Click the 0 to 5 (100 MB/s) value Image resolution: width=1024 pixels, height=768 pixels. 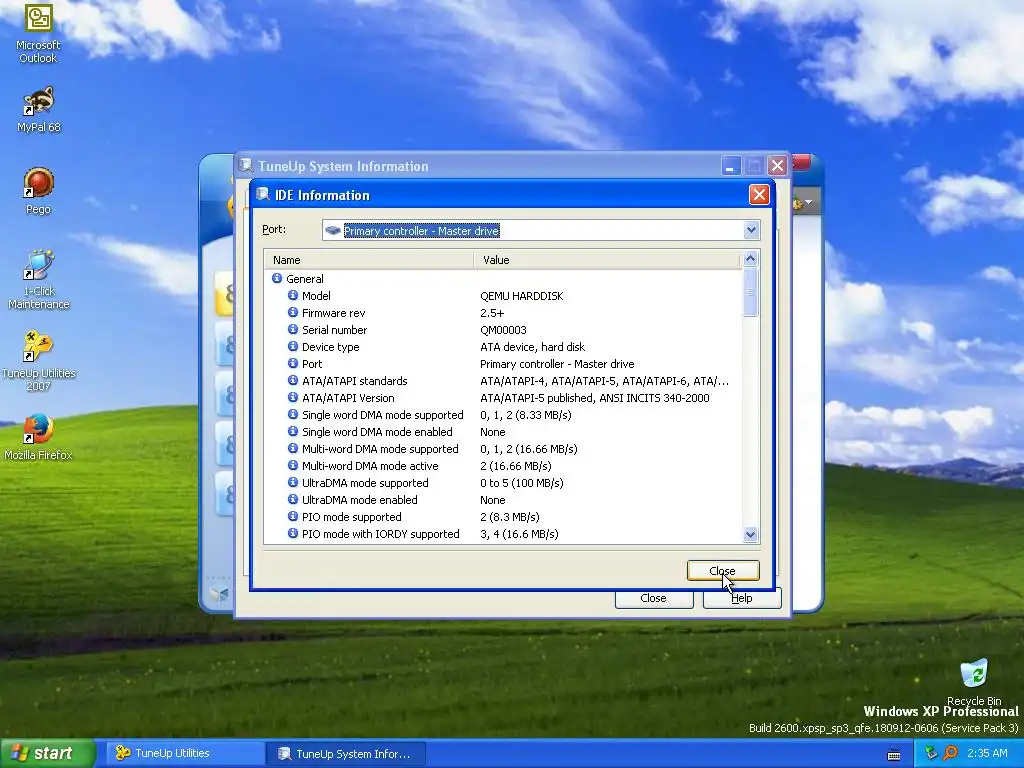coord(521,483)
